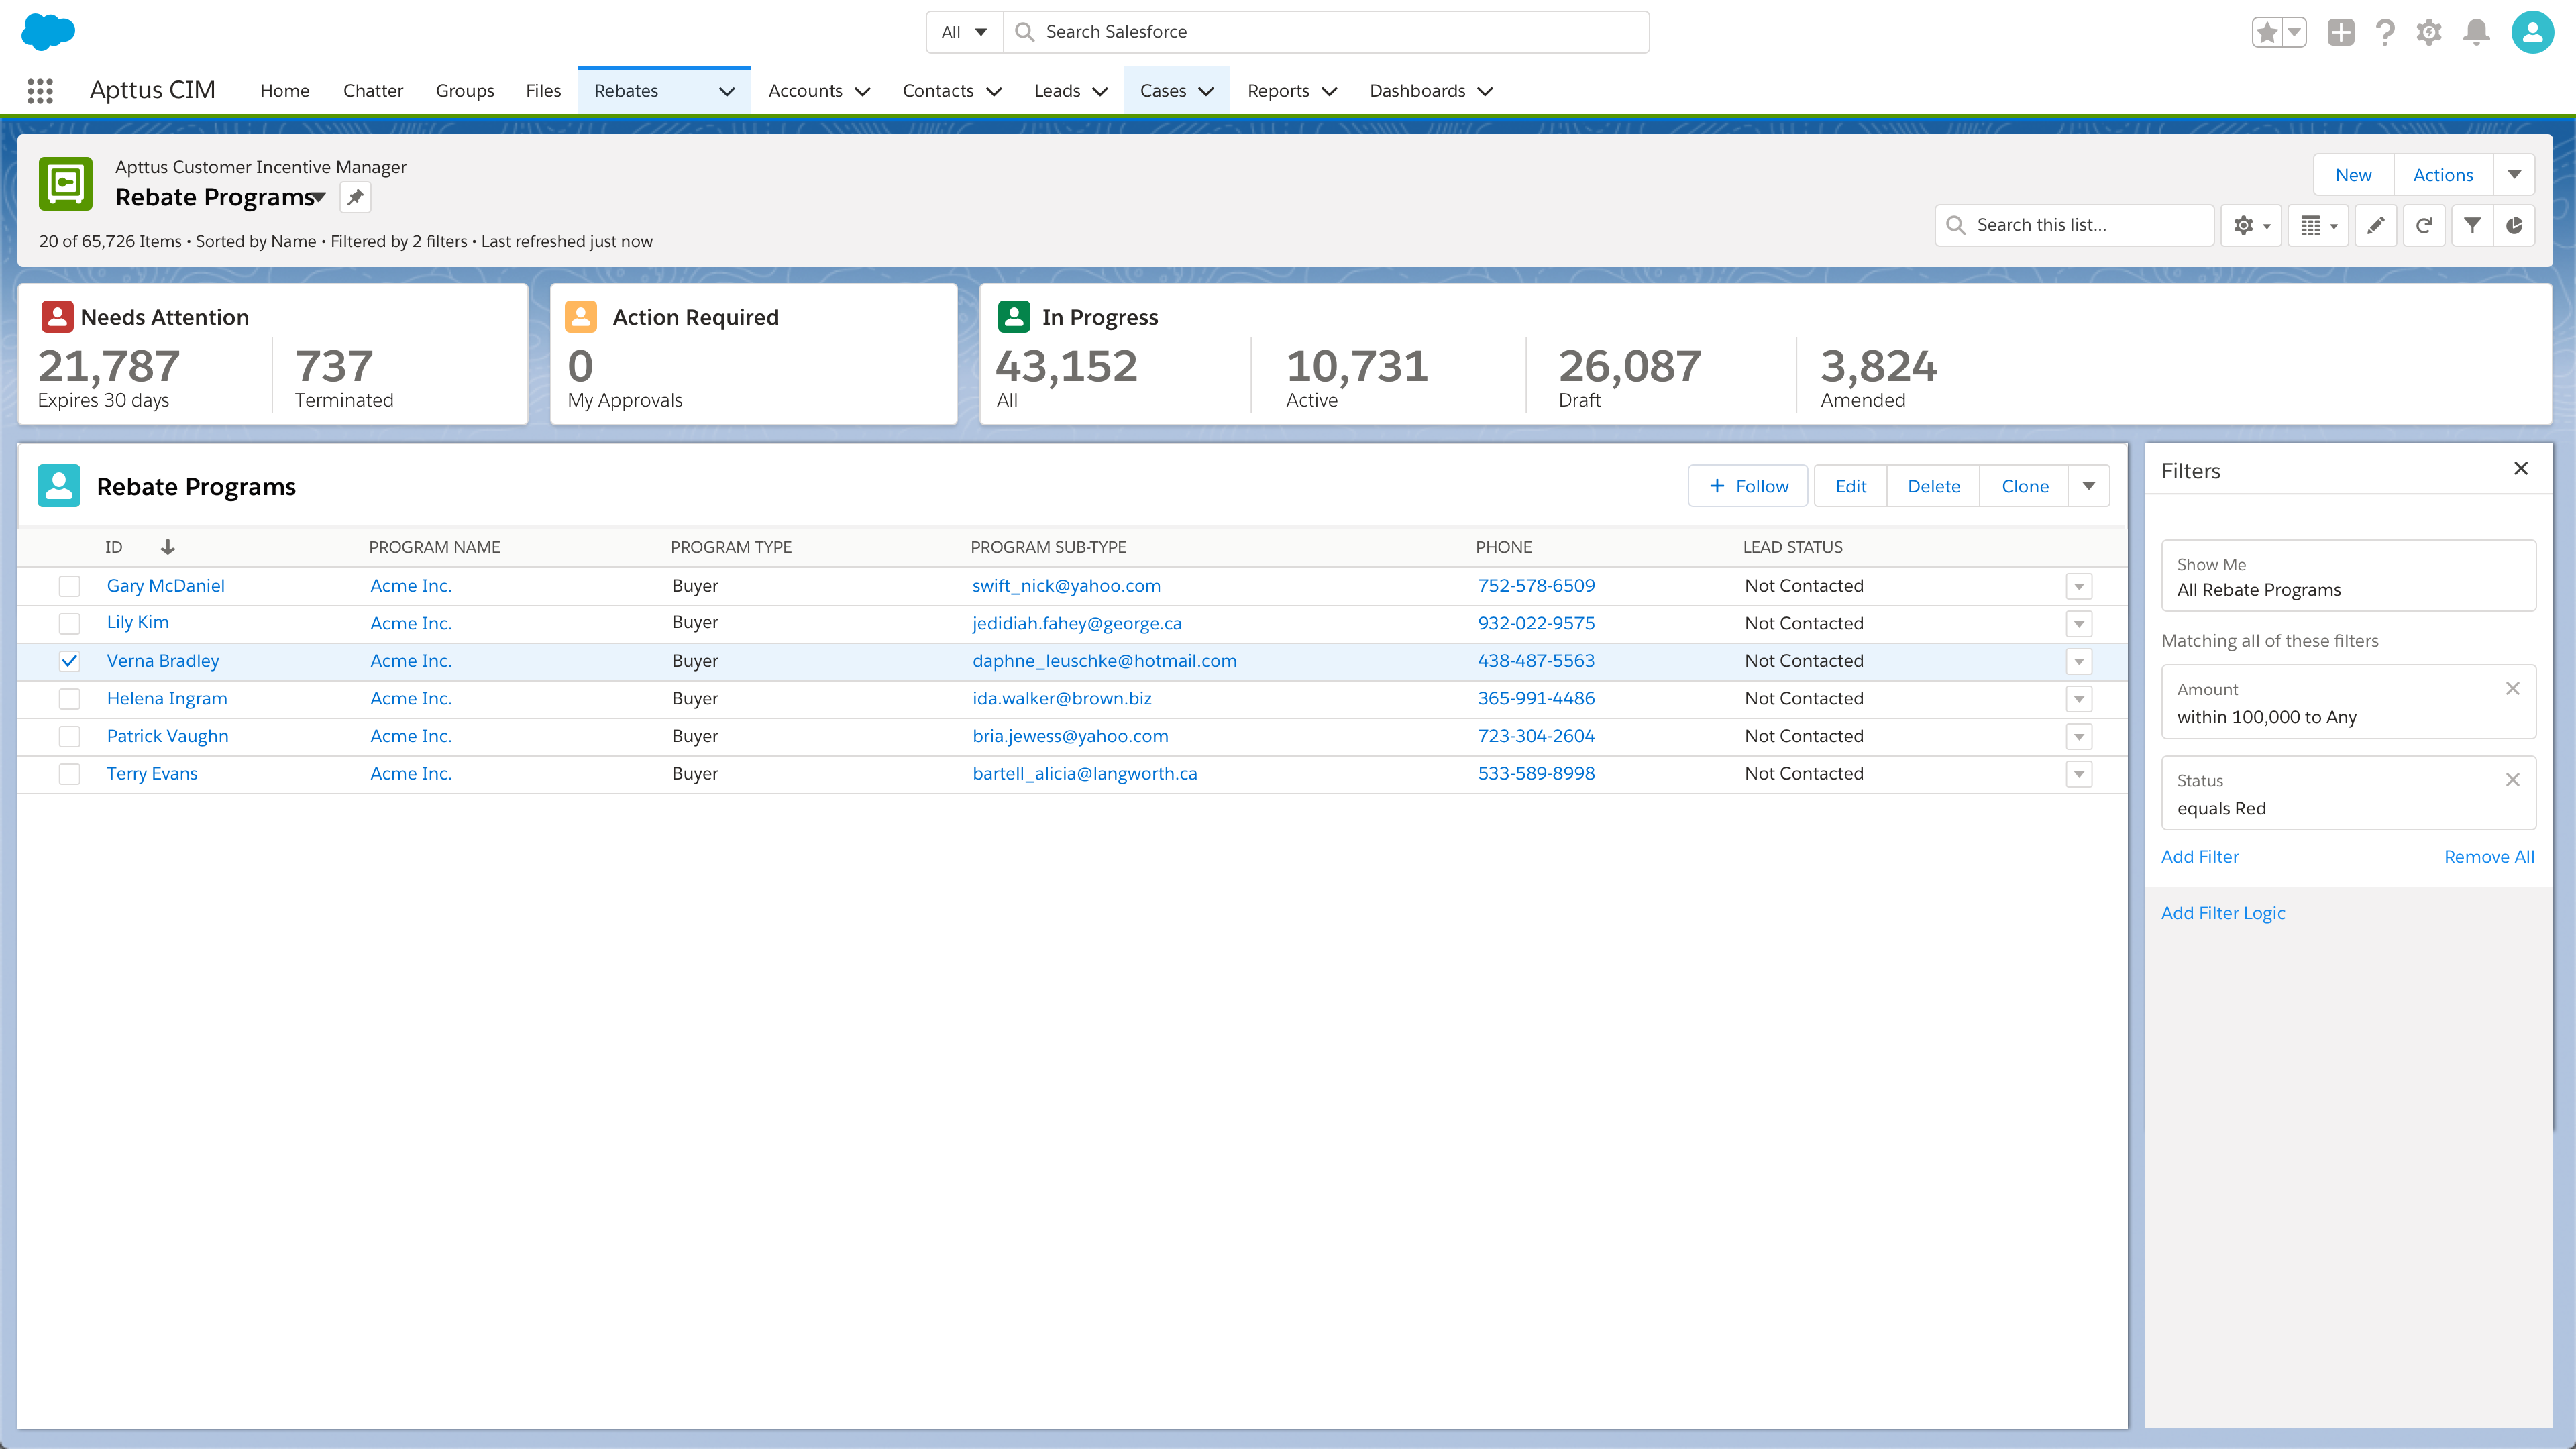
Task: Open Helena Ingram's record link
Action: pyautogui.click(x=167, y=698)
